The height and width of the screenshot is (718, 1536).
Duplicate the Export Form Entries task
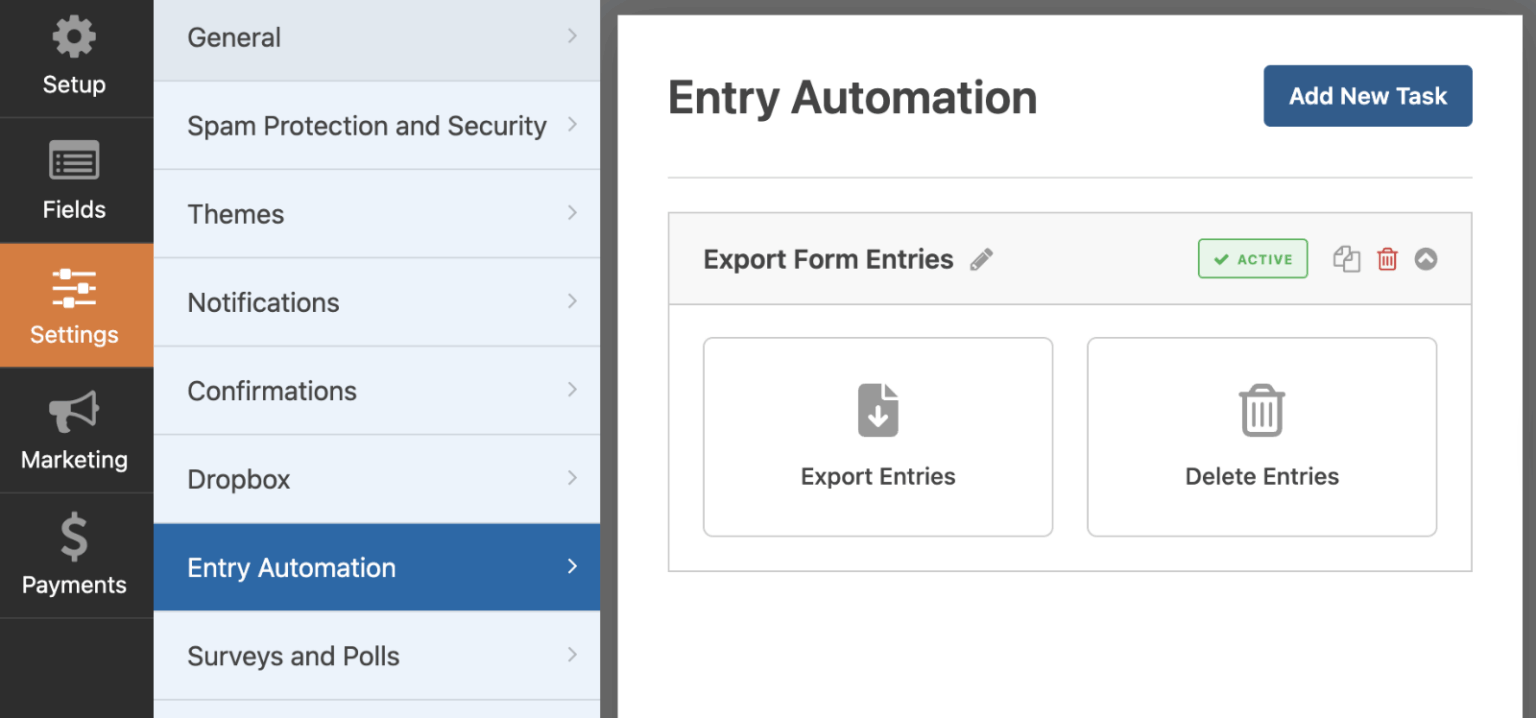1346,258
